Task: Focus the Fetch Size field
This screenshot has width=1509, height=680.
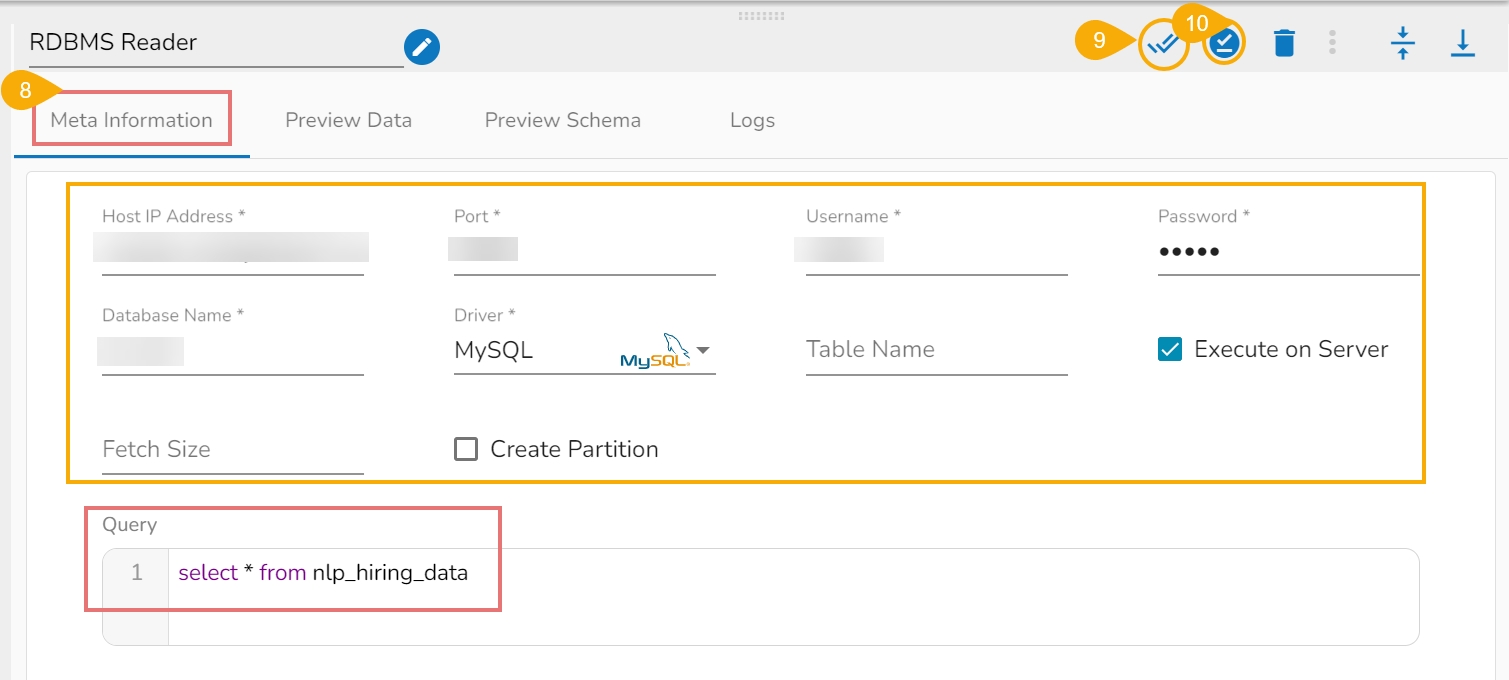Action: tap(232, 450)
